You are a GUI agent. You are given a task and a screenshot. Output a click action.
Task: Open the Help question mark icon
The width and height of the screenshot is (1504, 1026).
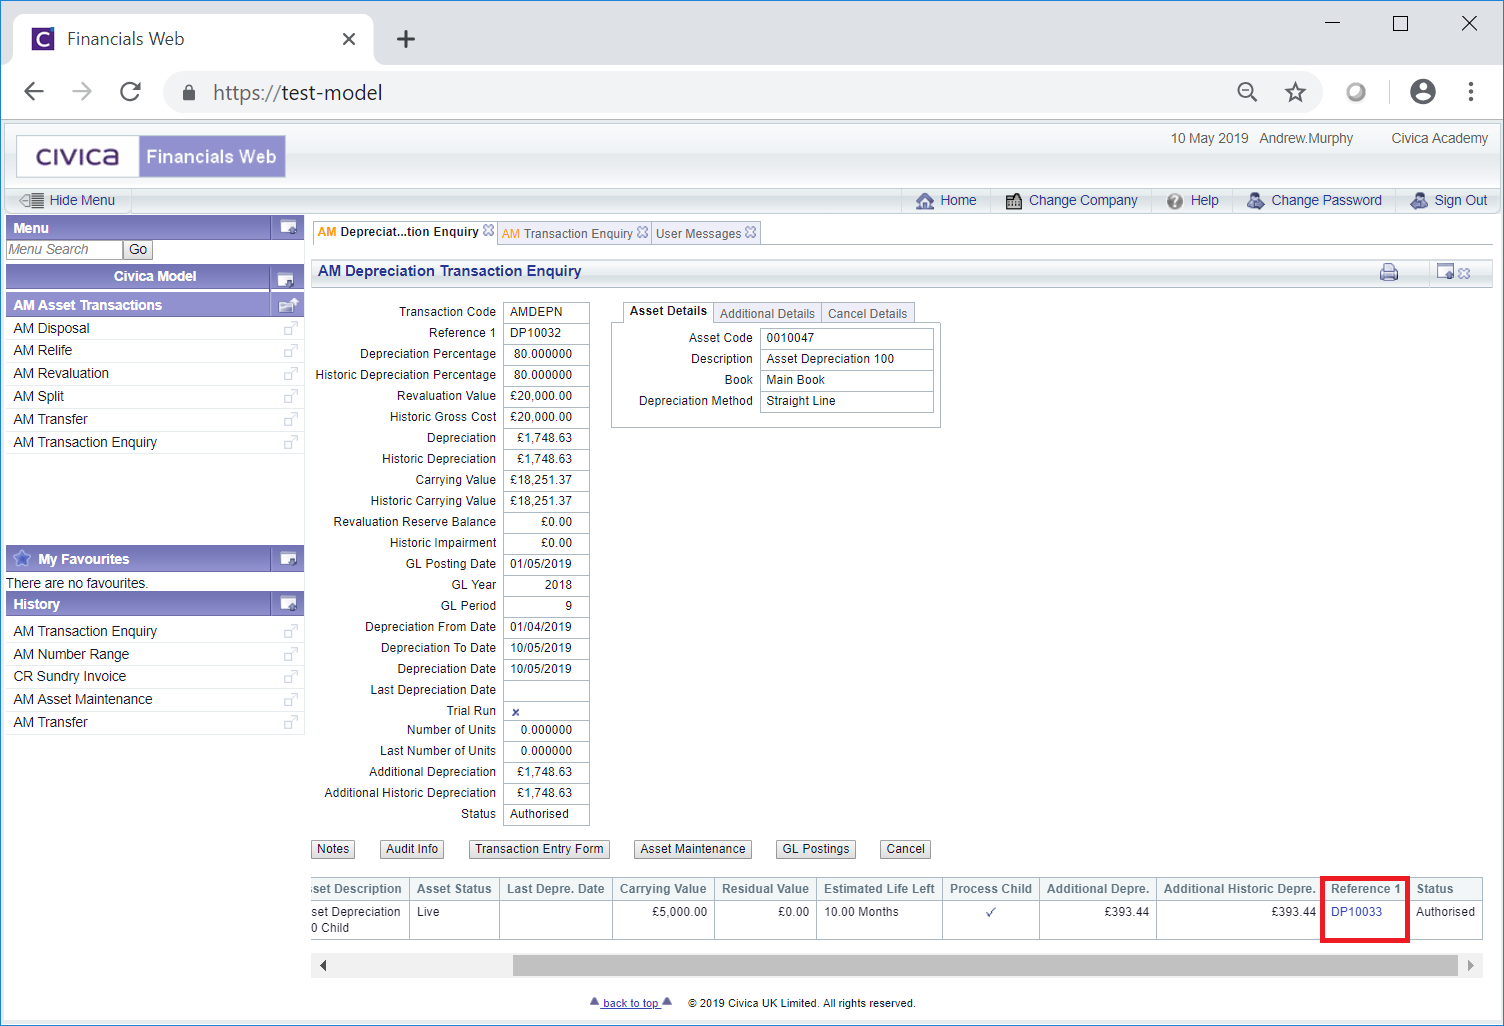point(1175,201)
